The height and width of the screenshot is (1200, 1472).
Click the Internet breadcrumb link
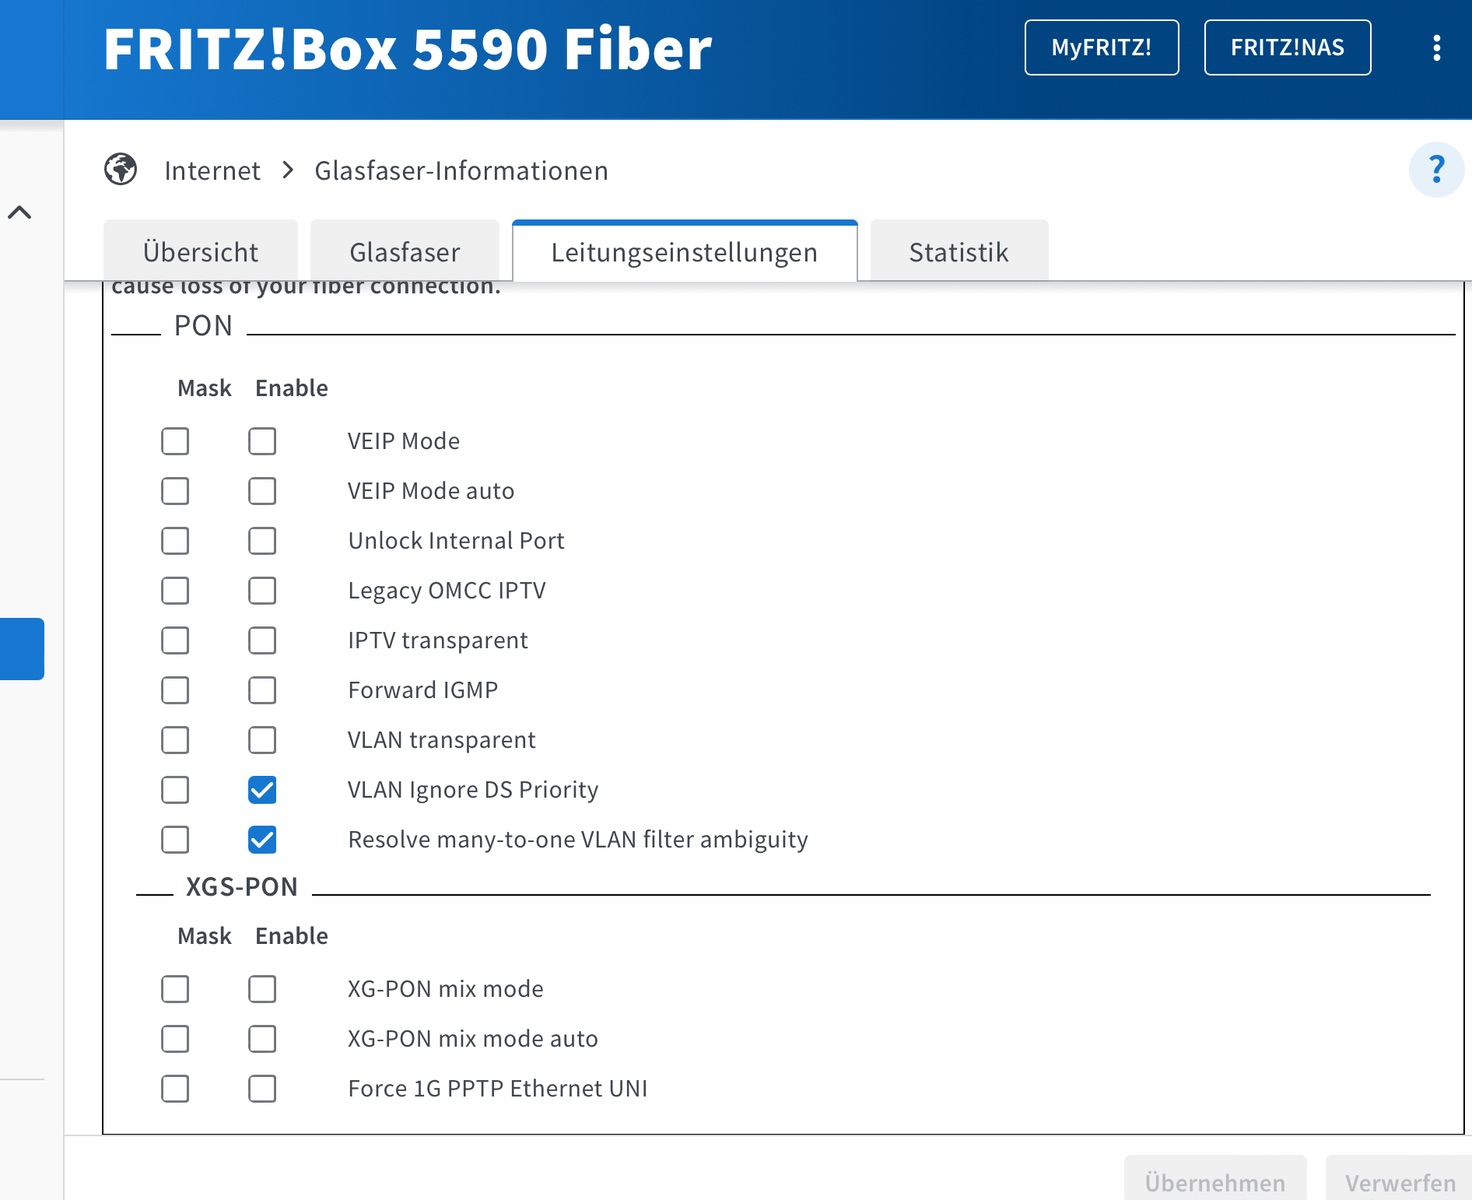[x=212, y=171]
